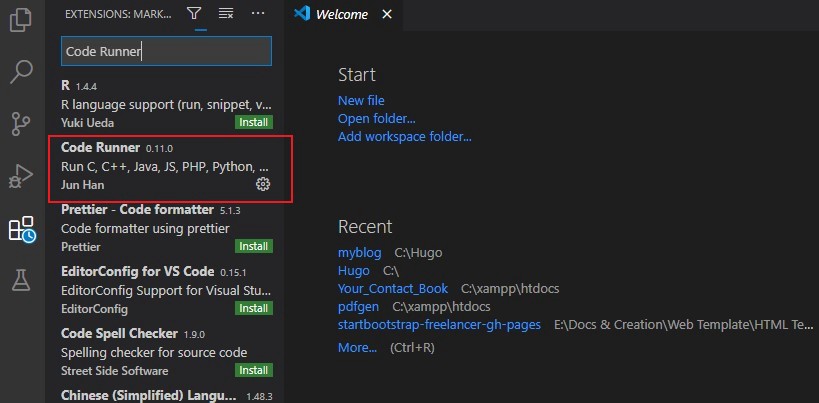Open recent folder Hugo

[354, 270]
